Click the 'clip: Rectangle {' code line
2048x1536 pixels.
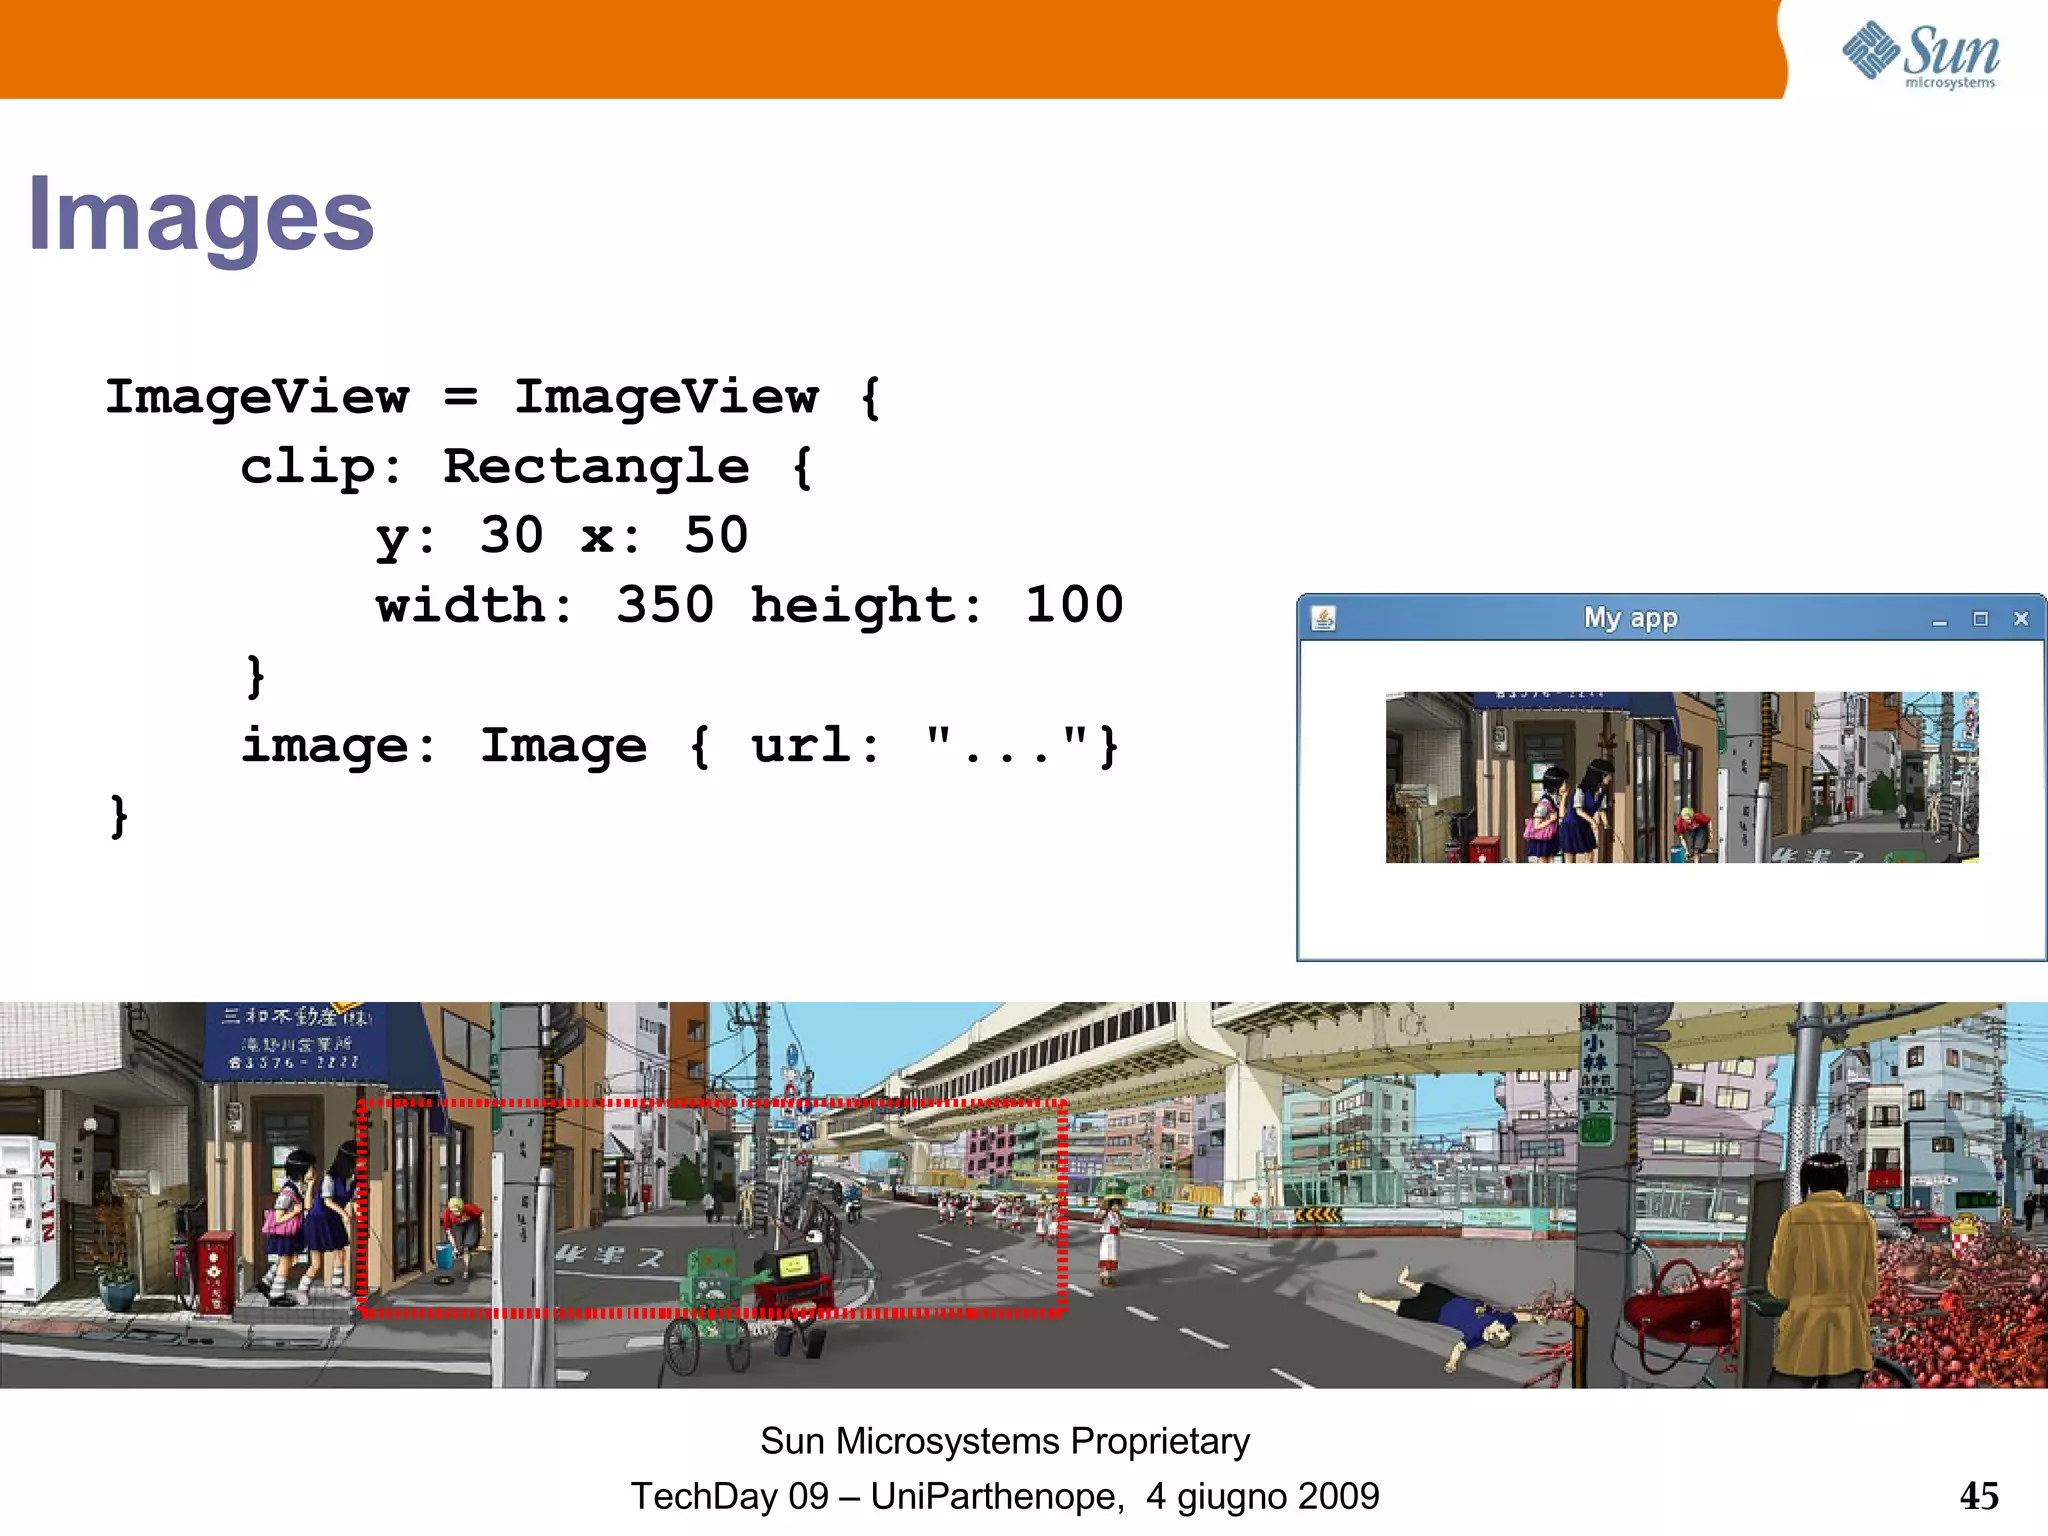click(x=527, y=467)
